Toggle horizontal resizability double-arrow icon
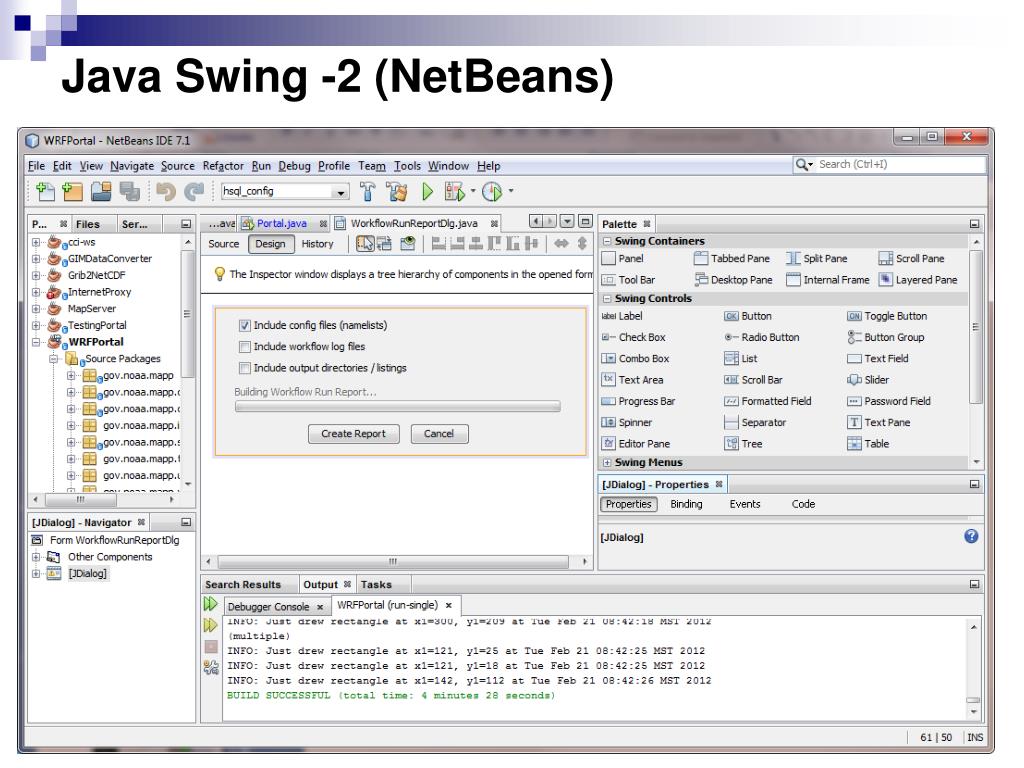This screenshot has height=768, width=1024. pyautogui.click(x=561, y=244)
